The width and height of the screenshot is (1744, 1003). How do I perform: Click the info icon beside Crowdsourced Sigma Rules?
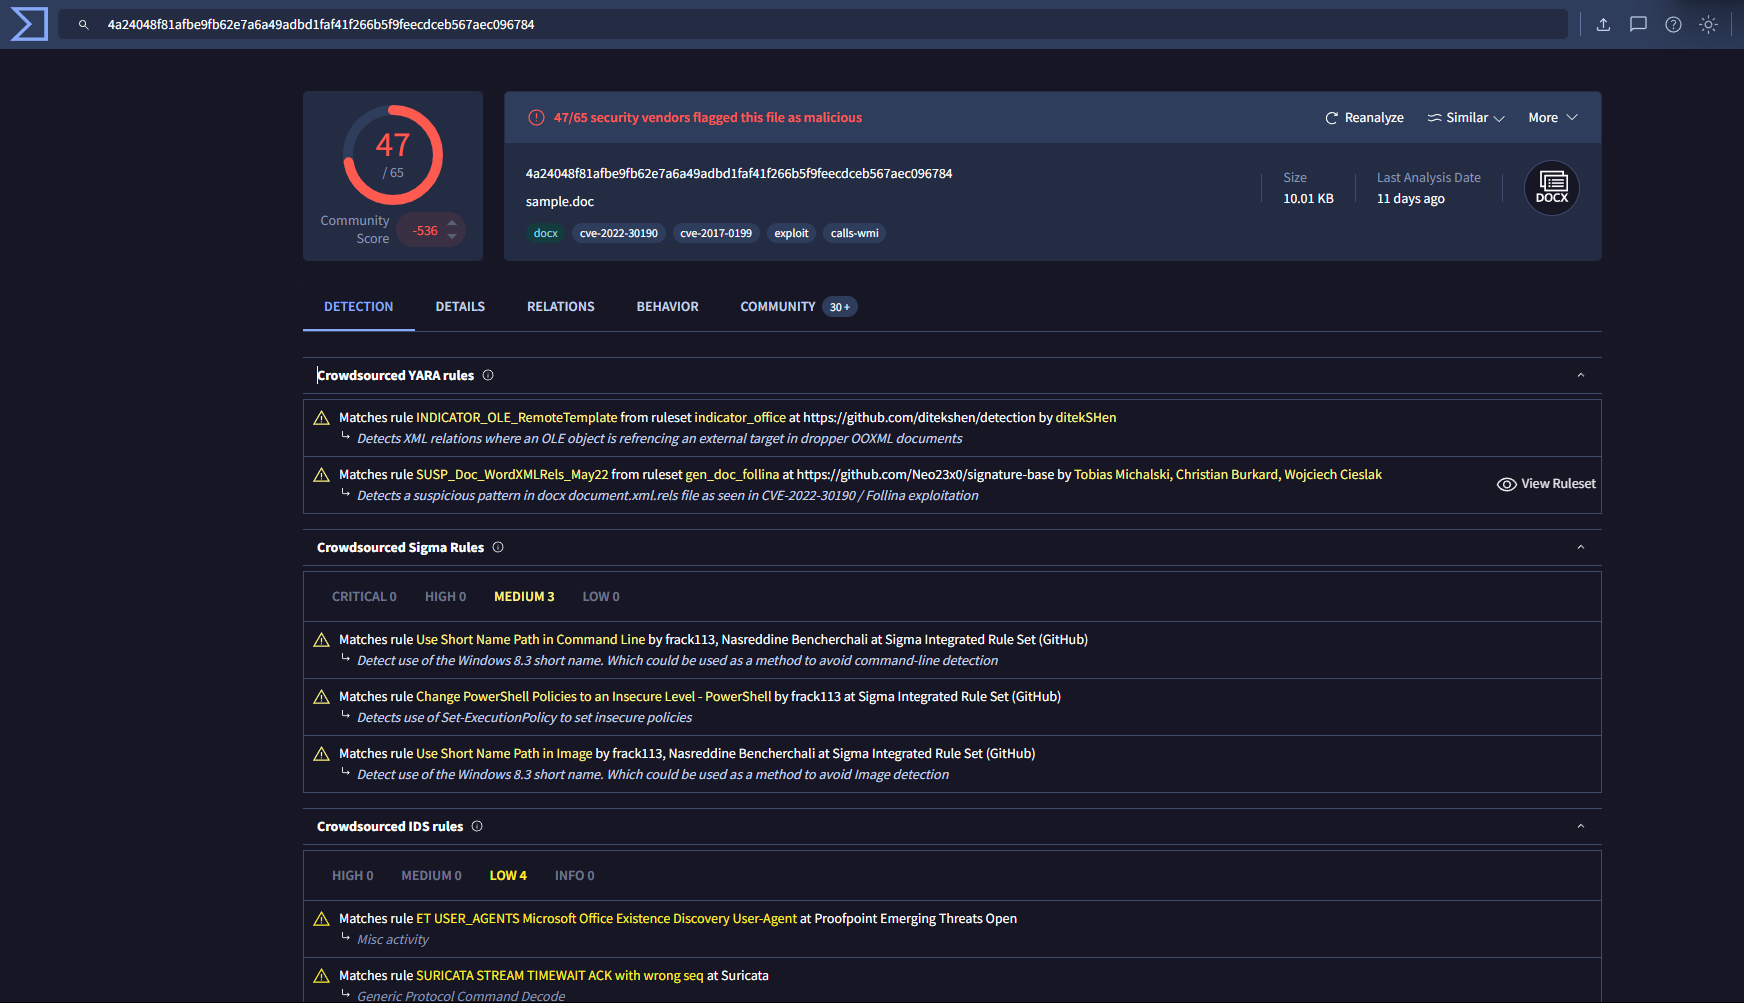tap(498, 548)
